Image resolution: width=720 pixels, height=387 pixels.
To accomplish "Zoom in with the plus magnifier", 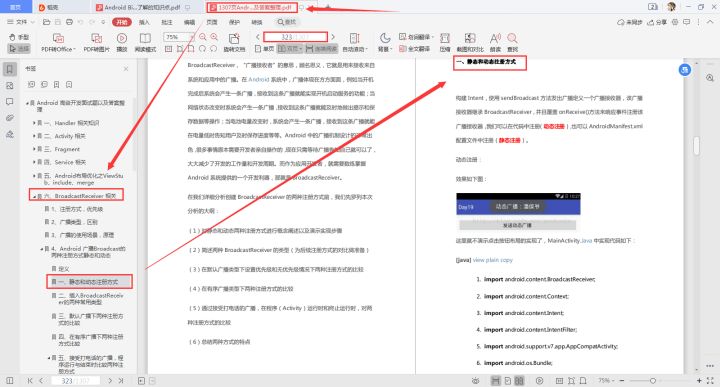I will click(x=214, y=37).
